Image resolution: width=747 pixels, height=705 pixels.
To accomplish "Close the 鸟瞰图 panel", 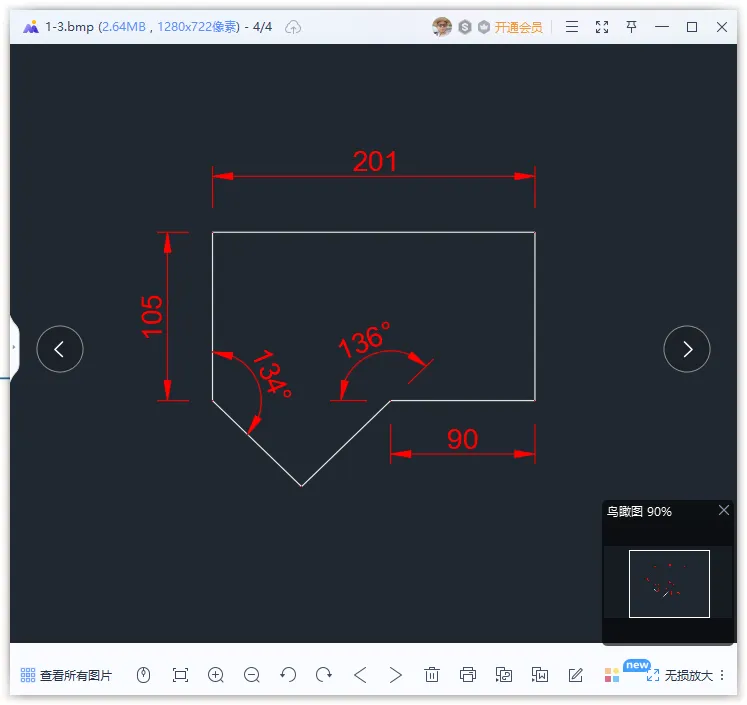I will 724,510.
